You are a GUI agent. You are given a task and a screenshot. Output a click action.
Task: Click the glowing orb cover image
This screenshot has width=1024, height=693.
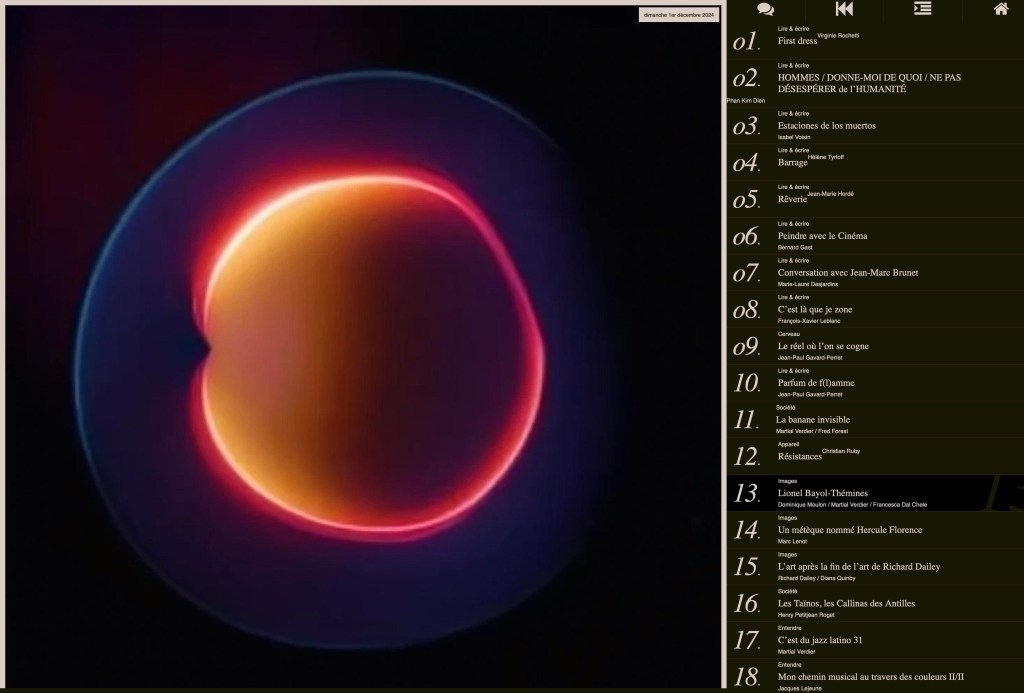(362, 348)
